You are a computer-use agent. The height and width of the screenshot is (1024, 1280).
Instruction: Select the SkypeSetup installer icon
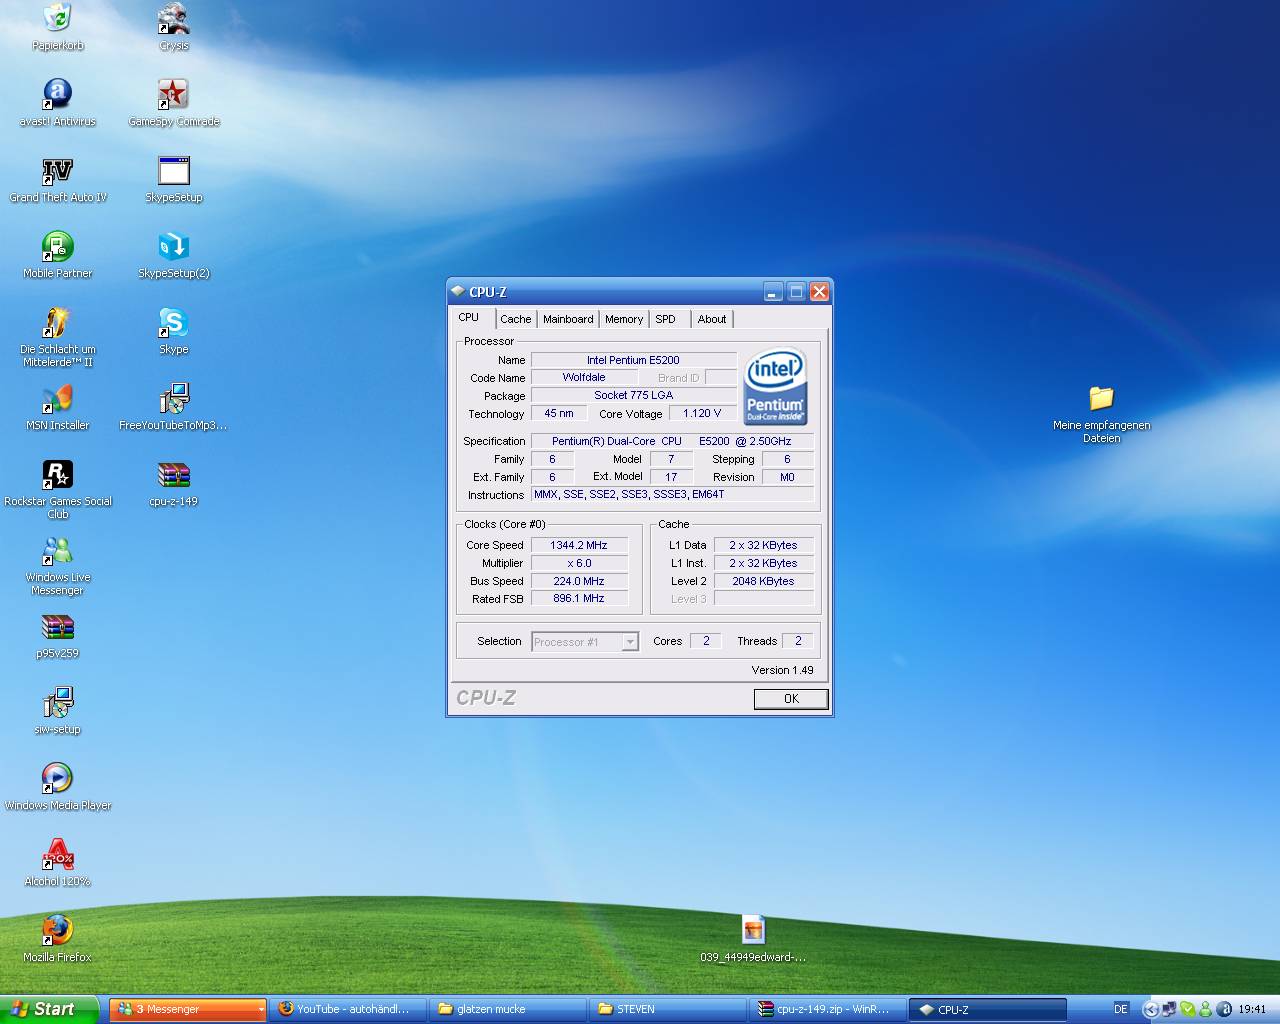[x=174, y=170]
